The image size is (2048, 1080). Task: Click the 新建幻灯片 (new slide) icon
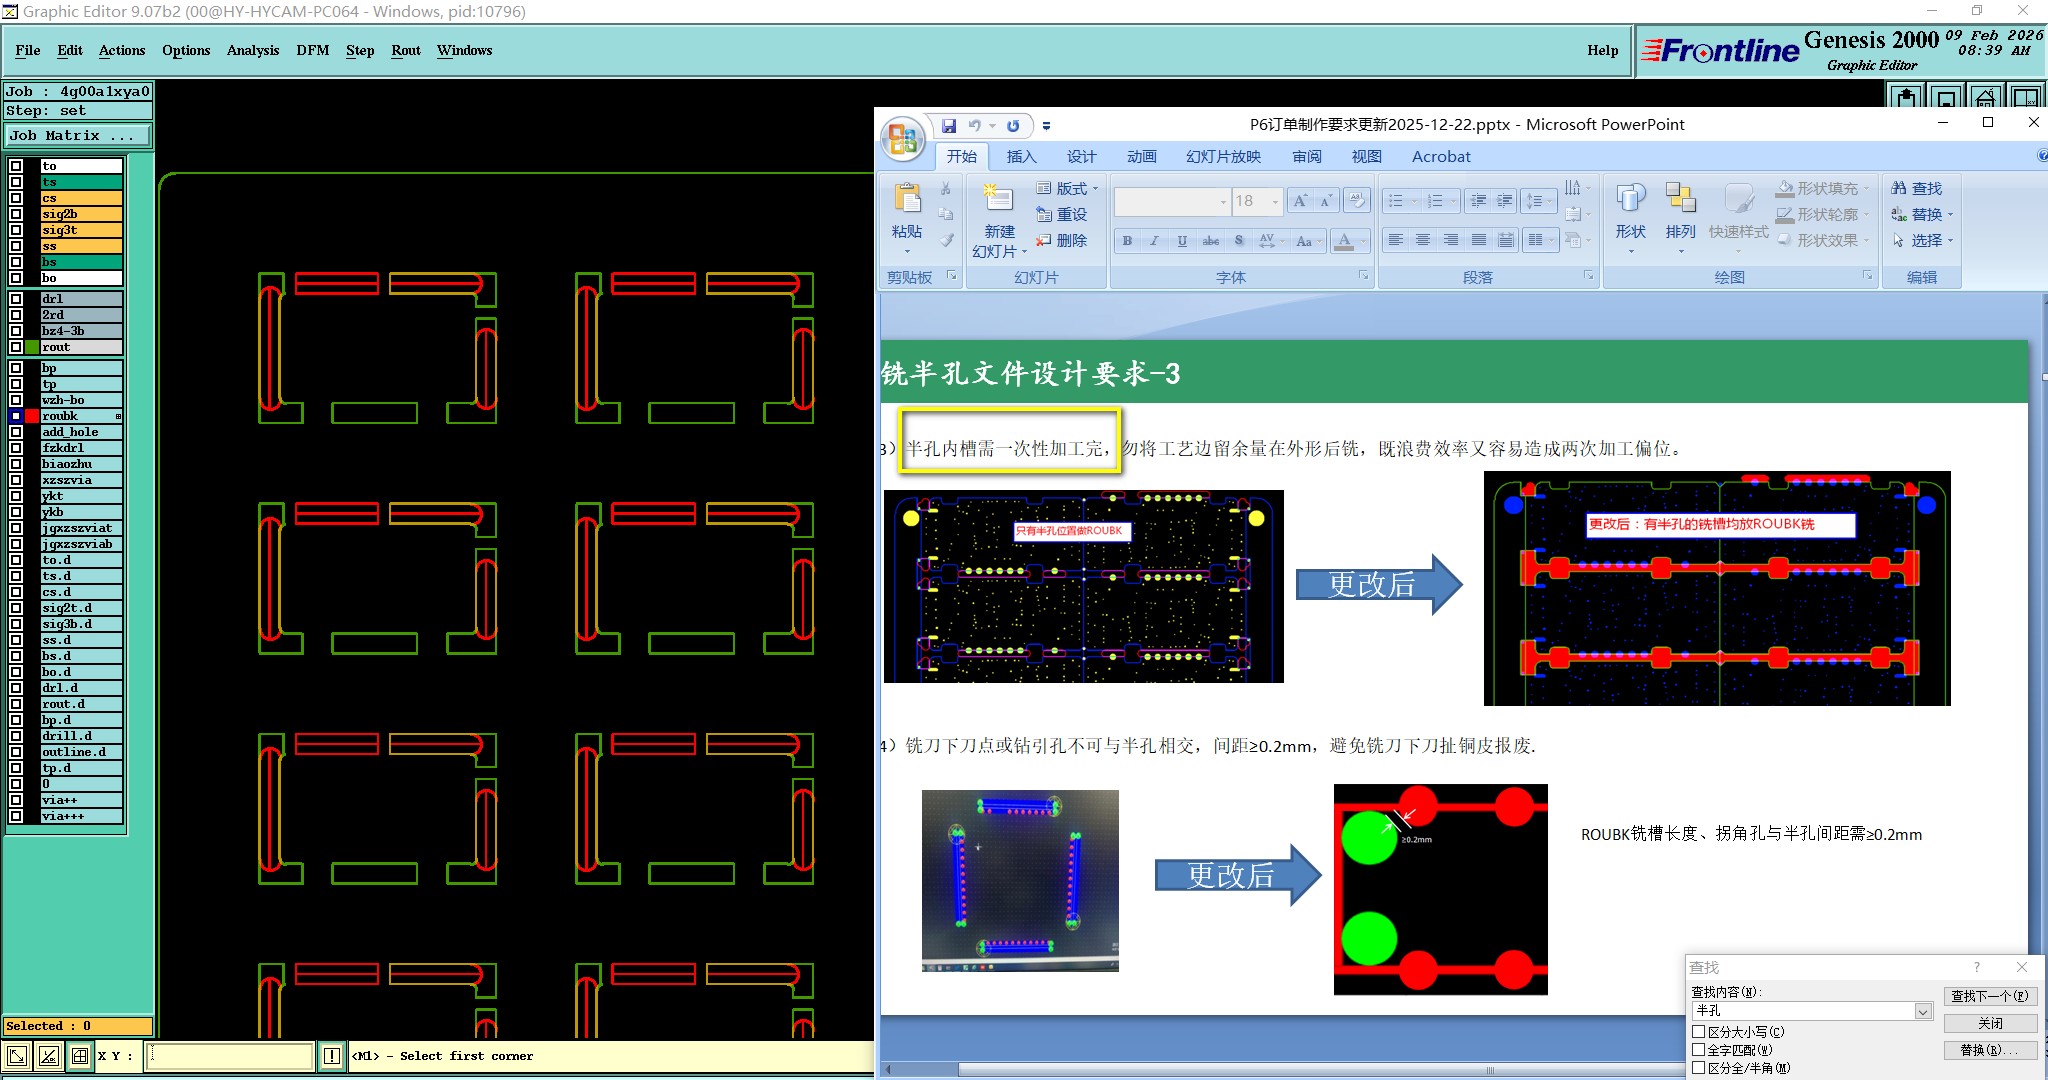998,198
